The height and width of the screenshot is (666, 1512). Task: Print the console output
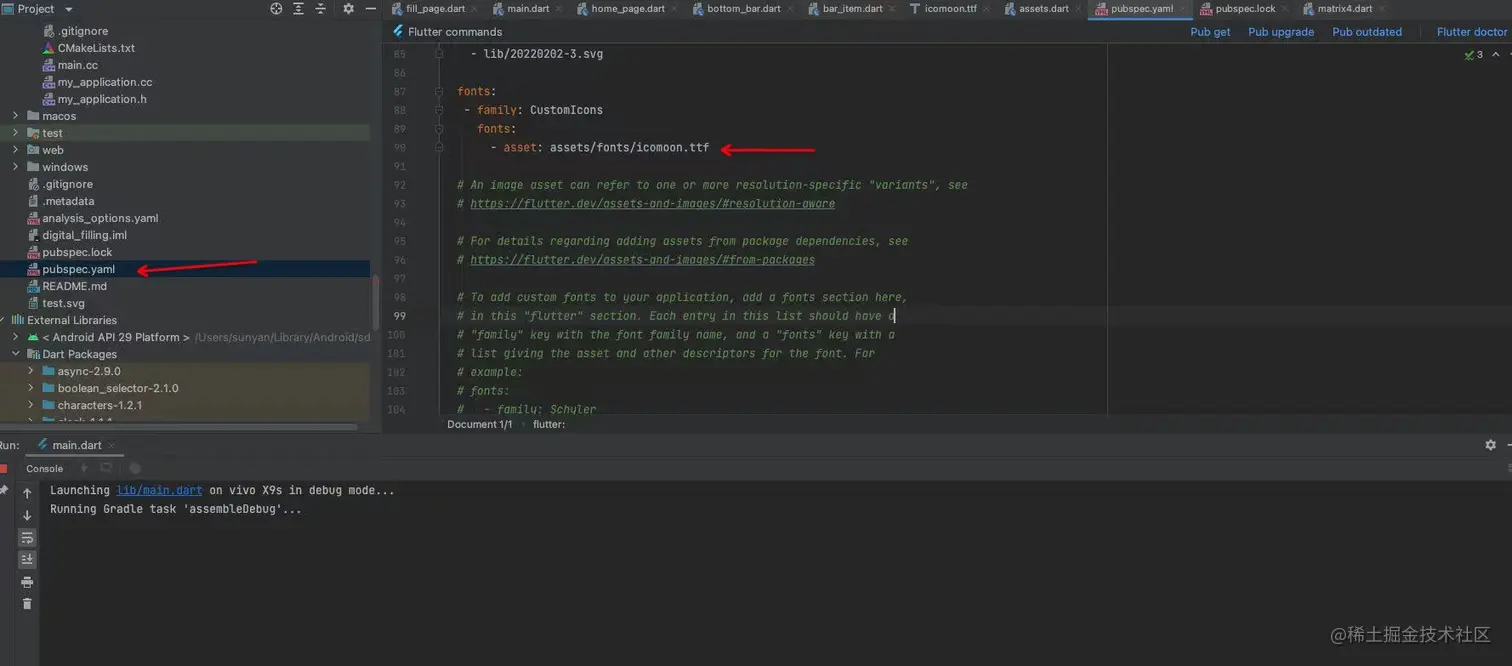tap(27, 582)
